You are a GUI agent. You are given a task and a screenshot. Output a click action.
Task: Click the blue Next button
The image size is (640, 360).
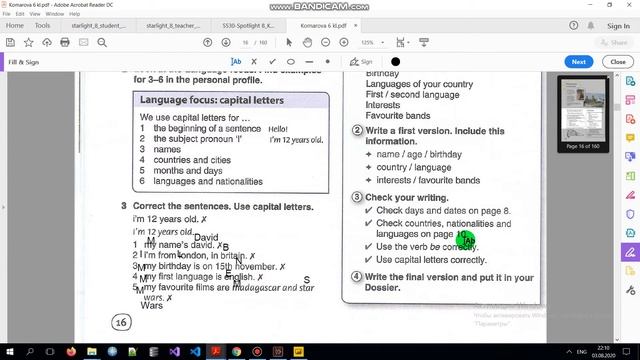coord(579,62)
